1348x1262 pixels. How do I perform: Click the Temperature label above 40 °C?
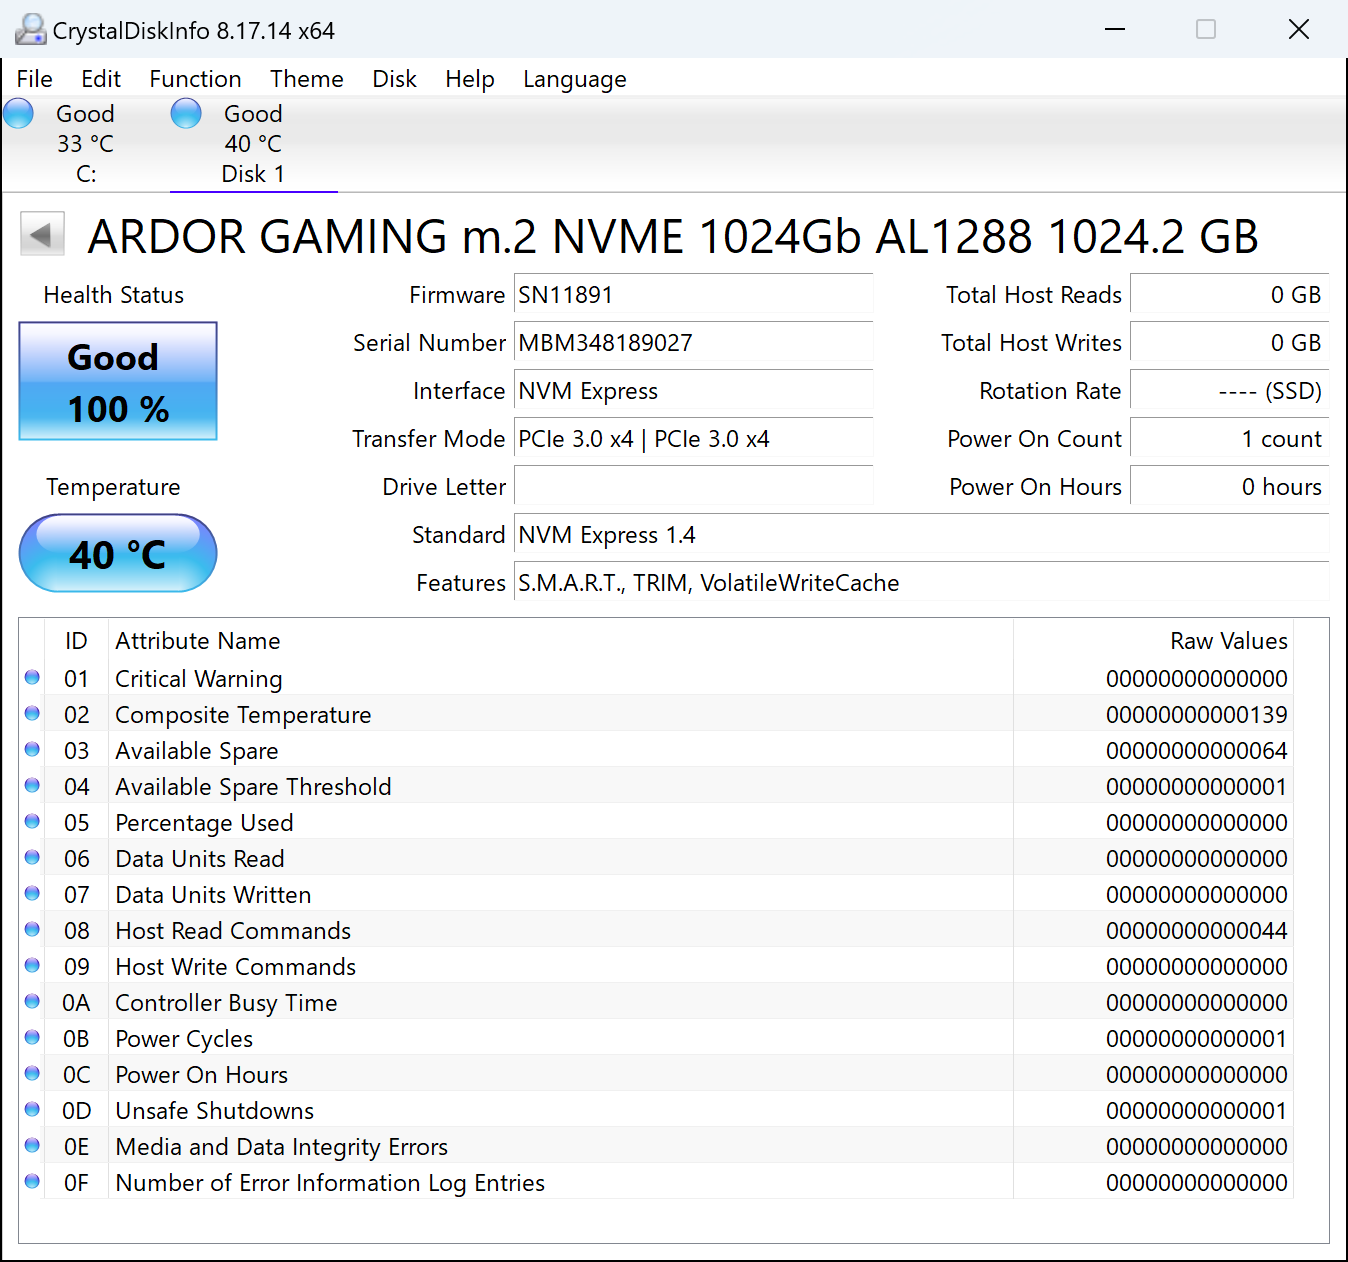click(113, 487)
